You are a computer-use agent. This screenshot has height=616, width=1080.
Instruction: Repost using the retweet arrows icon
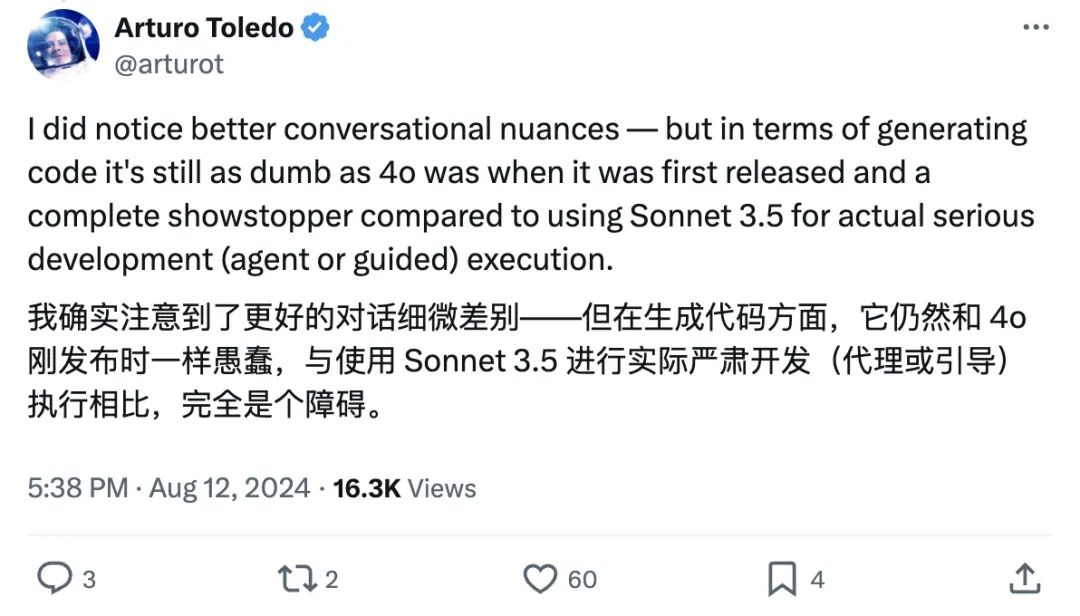pyautogui.click(x=294, y=578)
